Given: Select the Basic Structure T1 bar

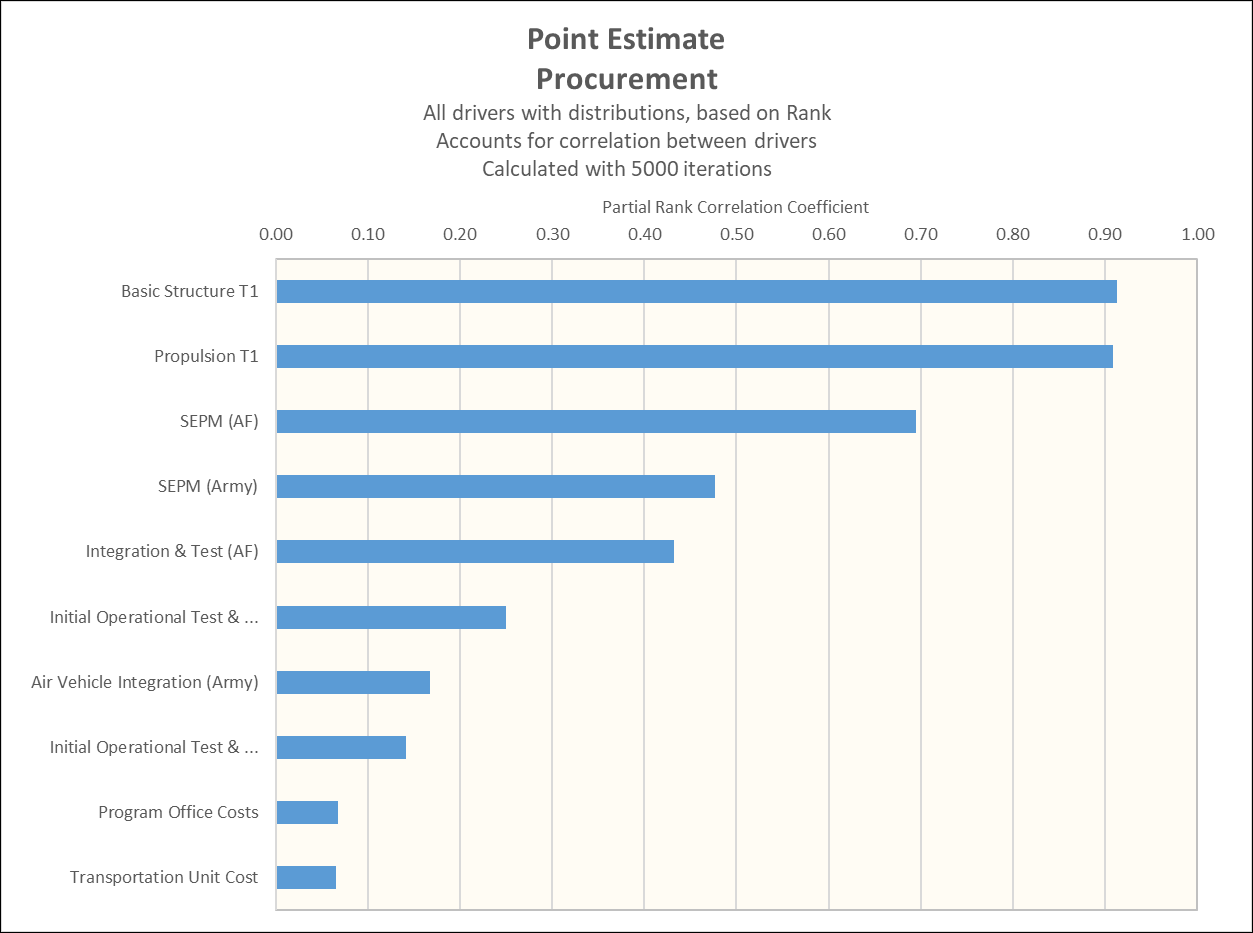Looking at the screenshot, I should (x=690, y=291).
